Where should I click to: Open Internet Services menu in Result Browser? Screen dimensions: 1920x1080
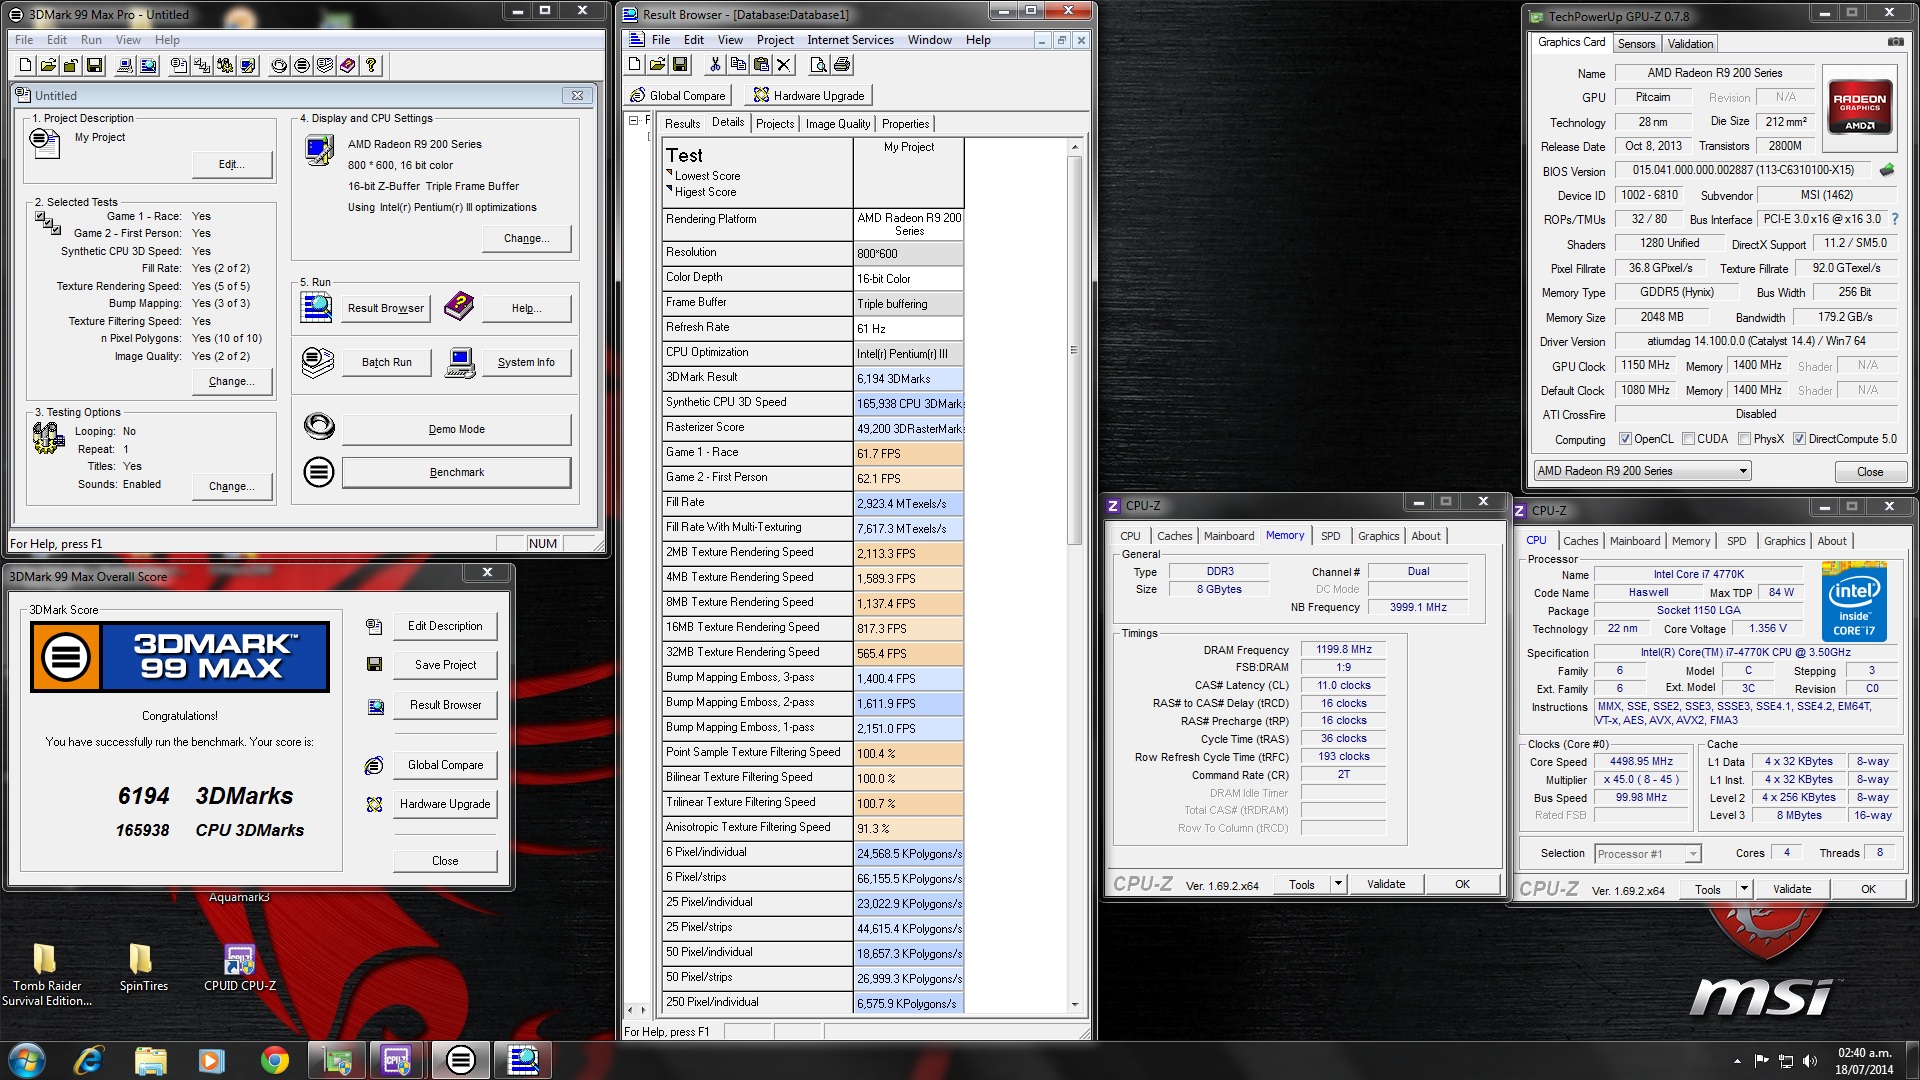coord(850,40)
